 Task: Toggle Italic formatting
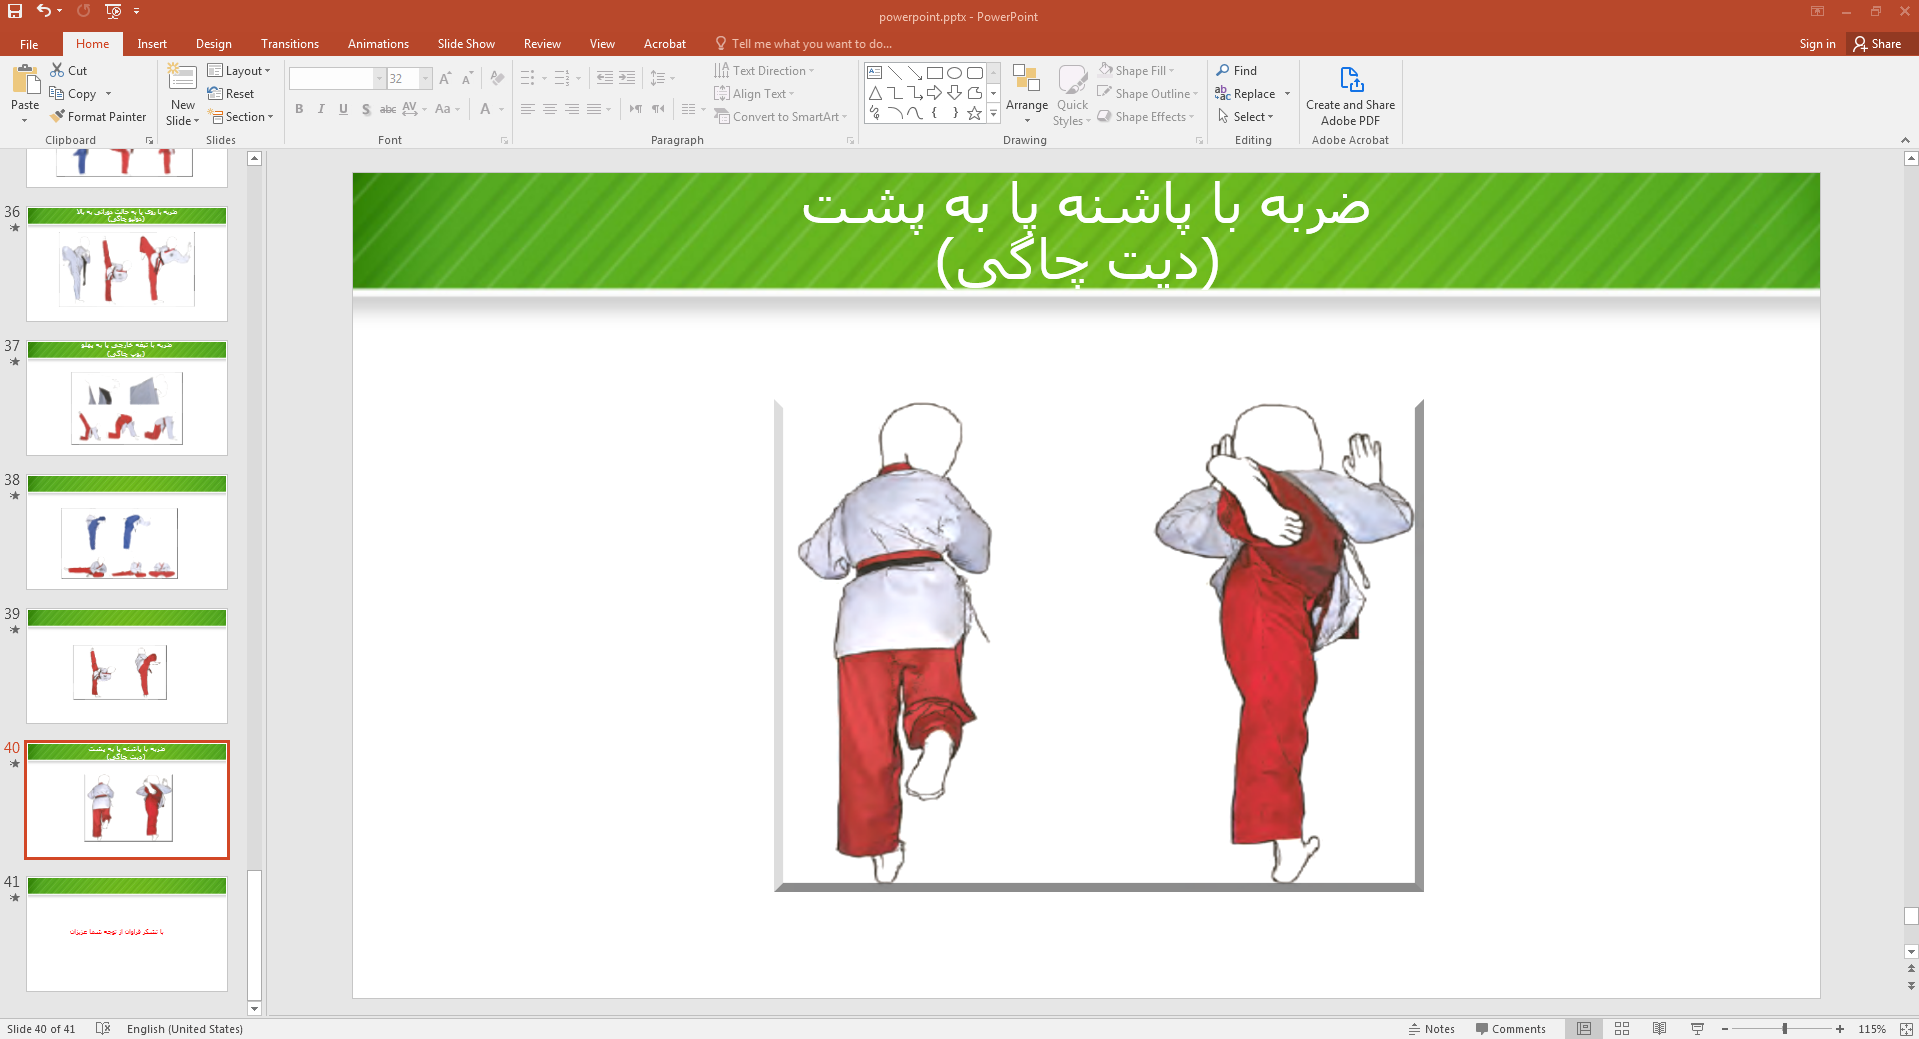321,109
